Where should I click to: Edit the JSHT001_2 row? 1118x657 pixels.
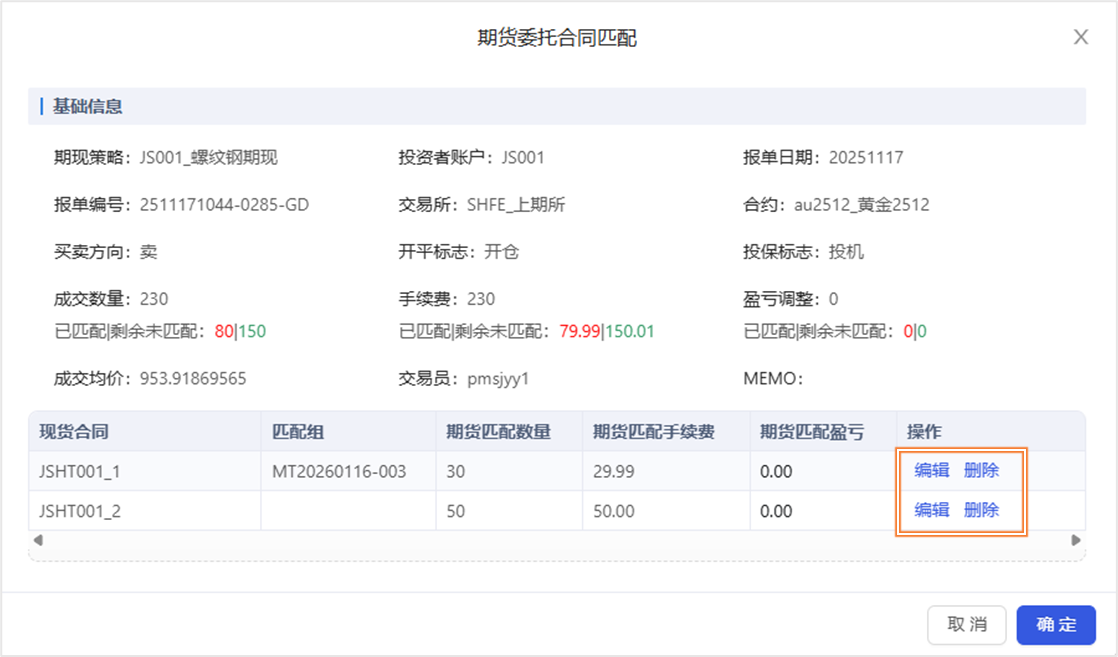point(931,510)
